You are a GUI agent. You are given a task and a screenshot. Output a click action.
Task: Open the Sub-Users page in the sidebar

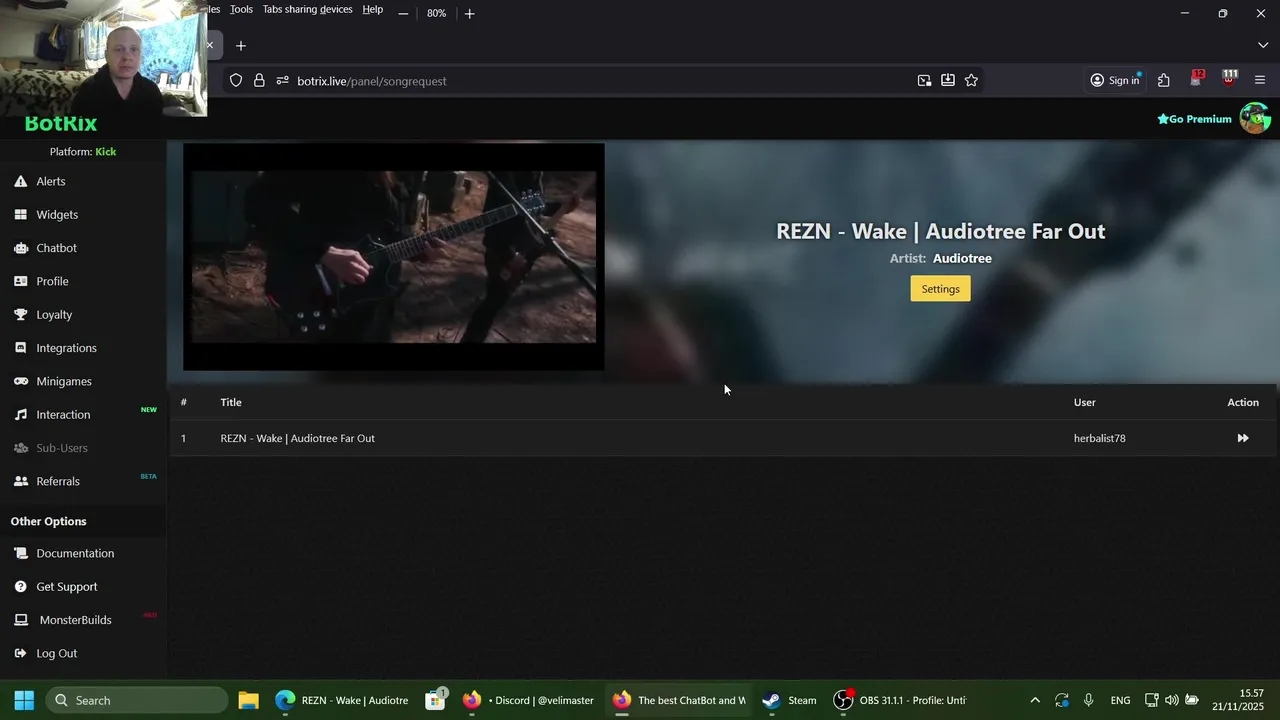click(62, 448)
